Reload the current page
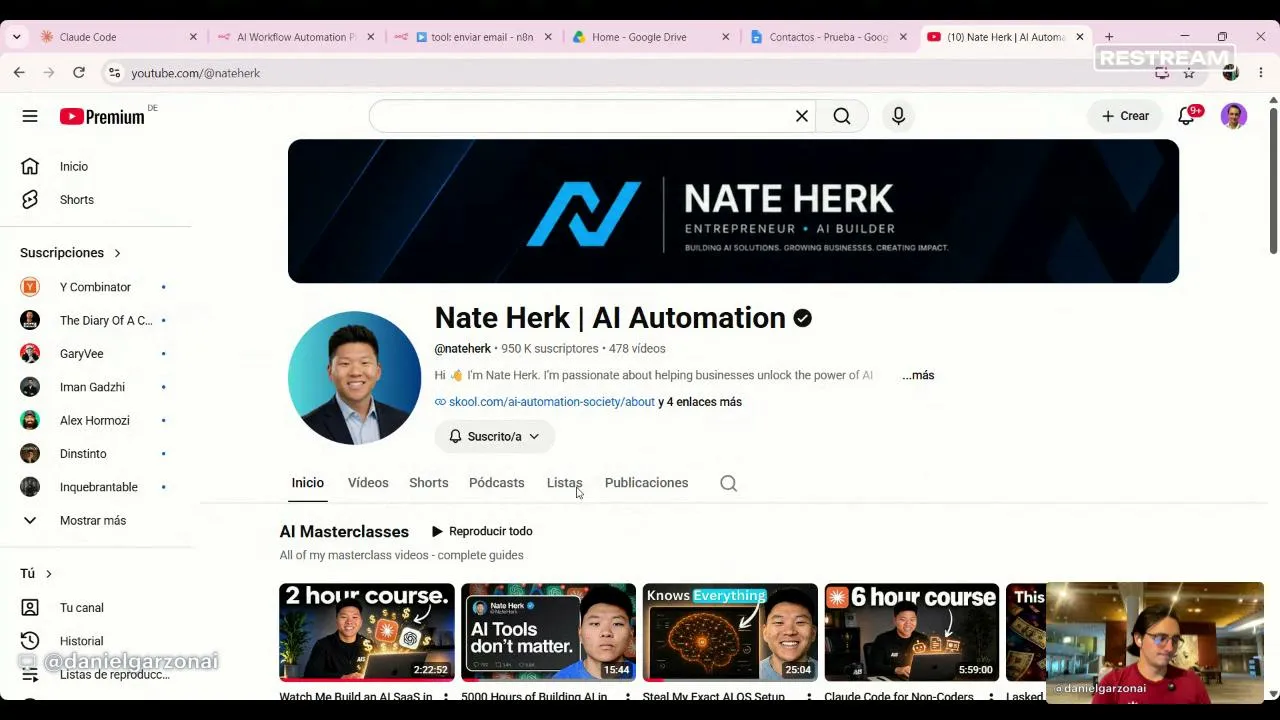Image resolution: width=1280 pixels, height=720 pixels. tap(78, 72)
